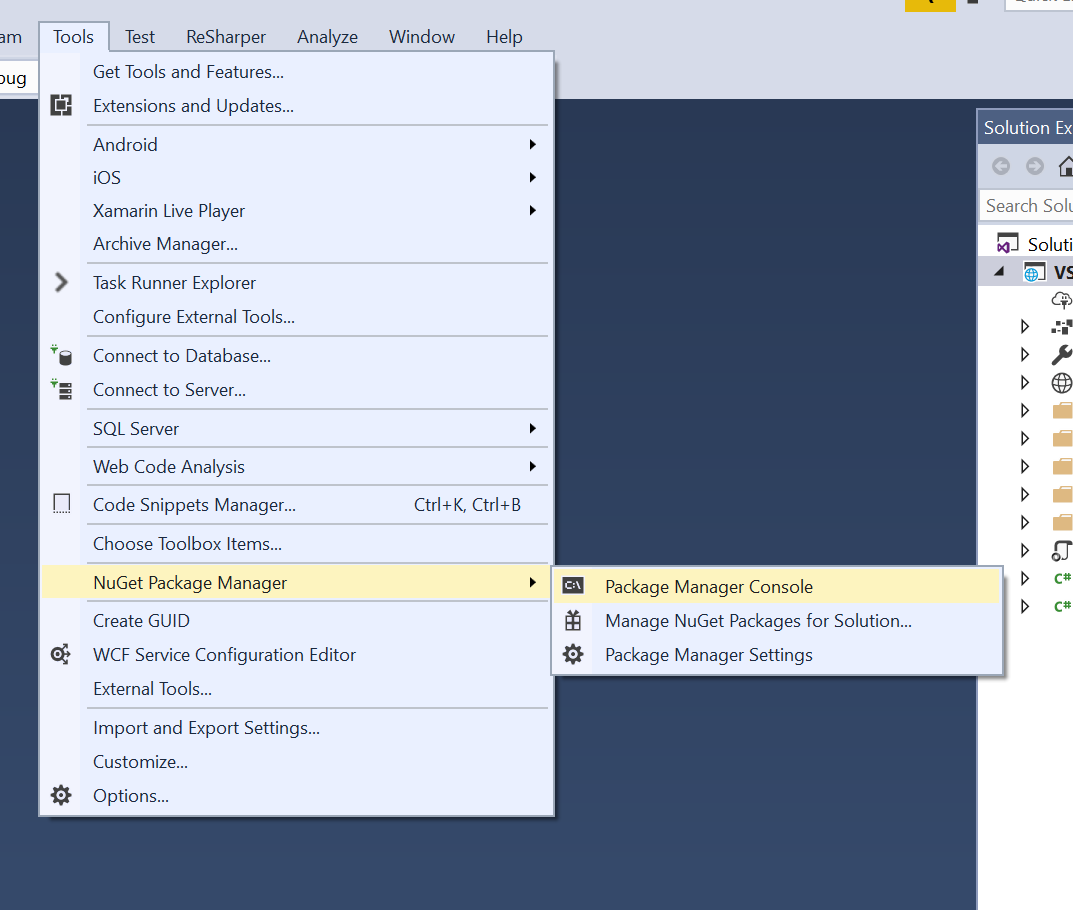Image resolution: width=1073 pixels, height=910 pixels.
Task: Choose Import and Export Settings
Action: [206, 728]
